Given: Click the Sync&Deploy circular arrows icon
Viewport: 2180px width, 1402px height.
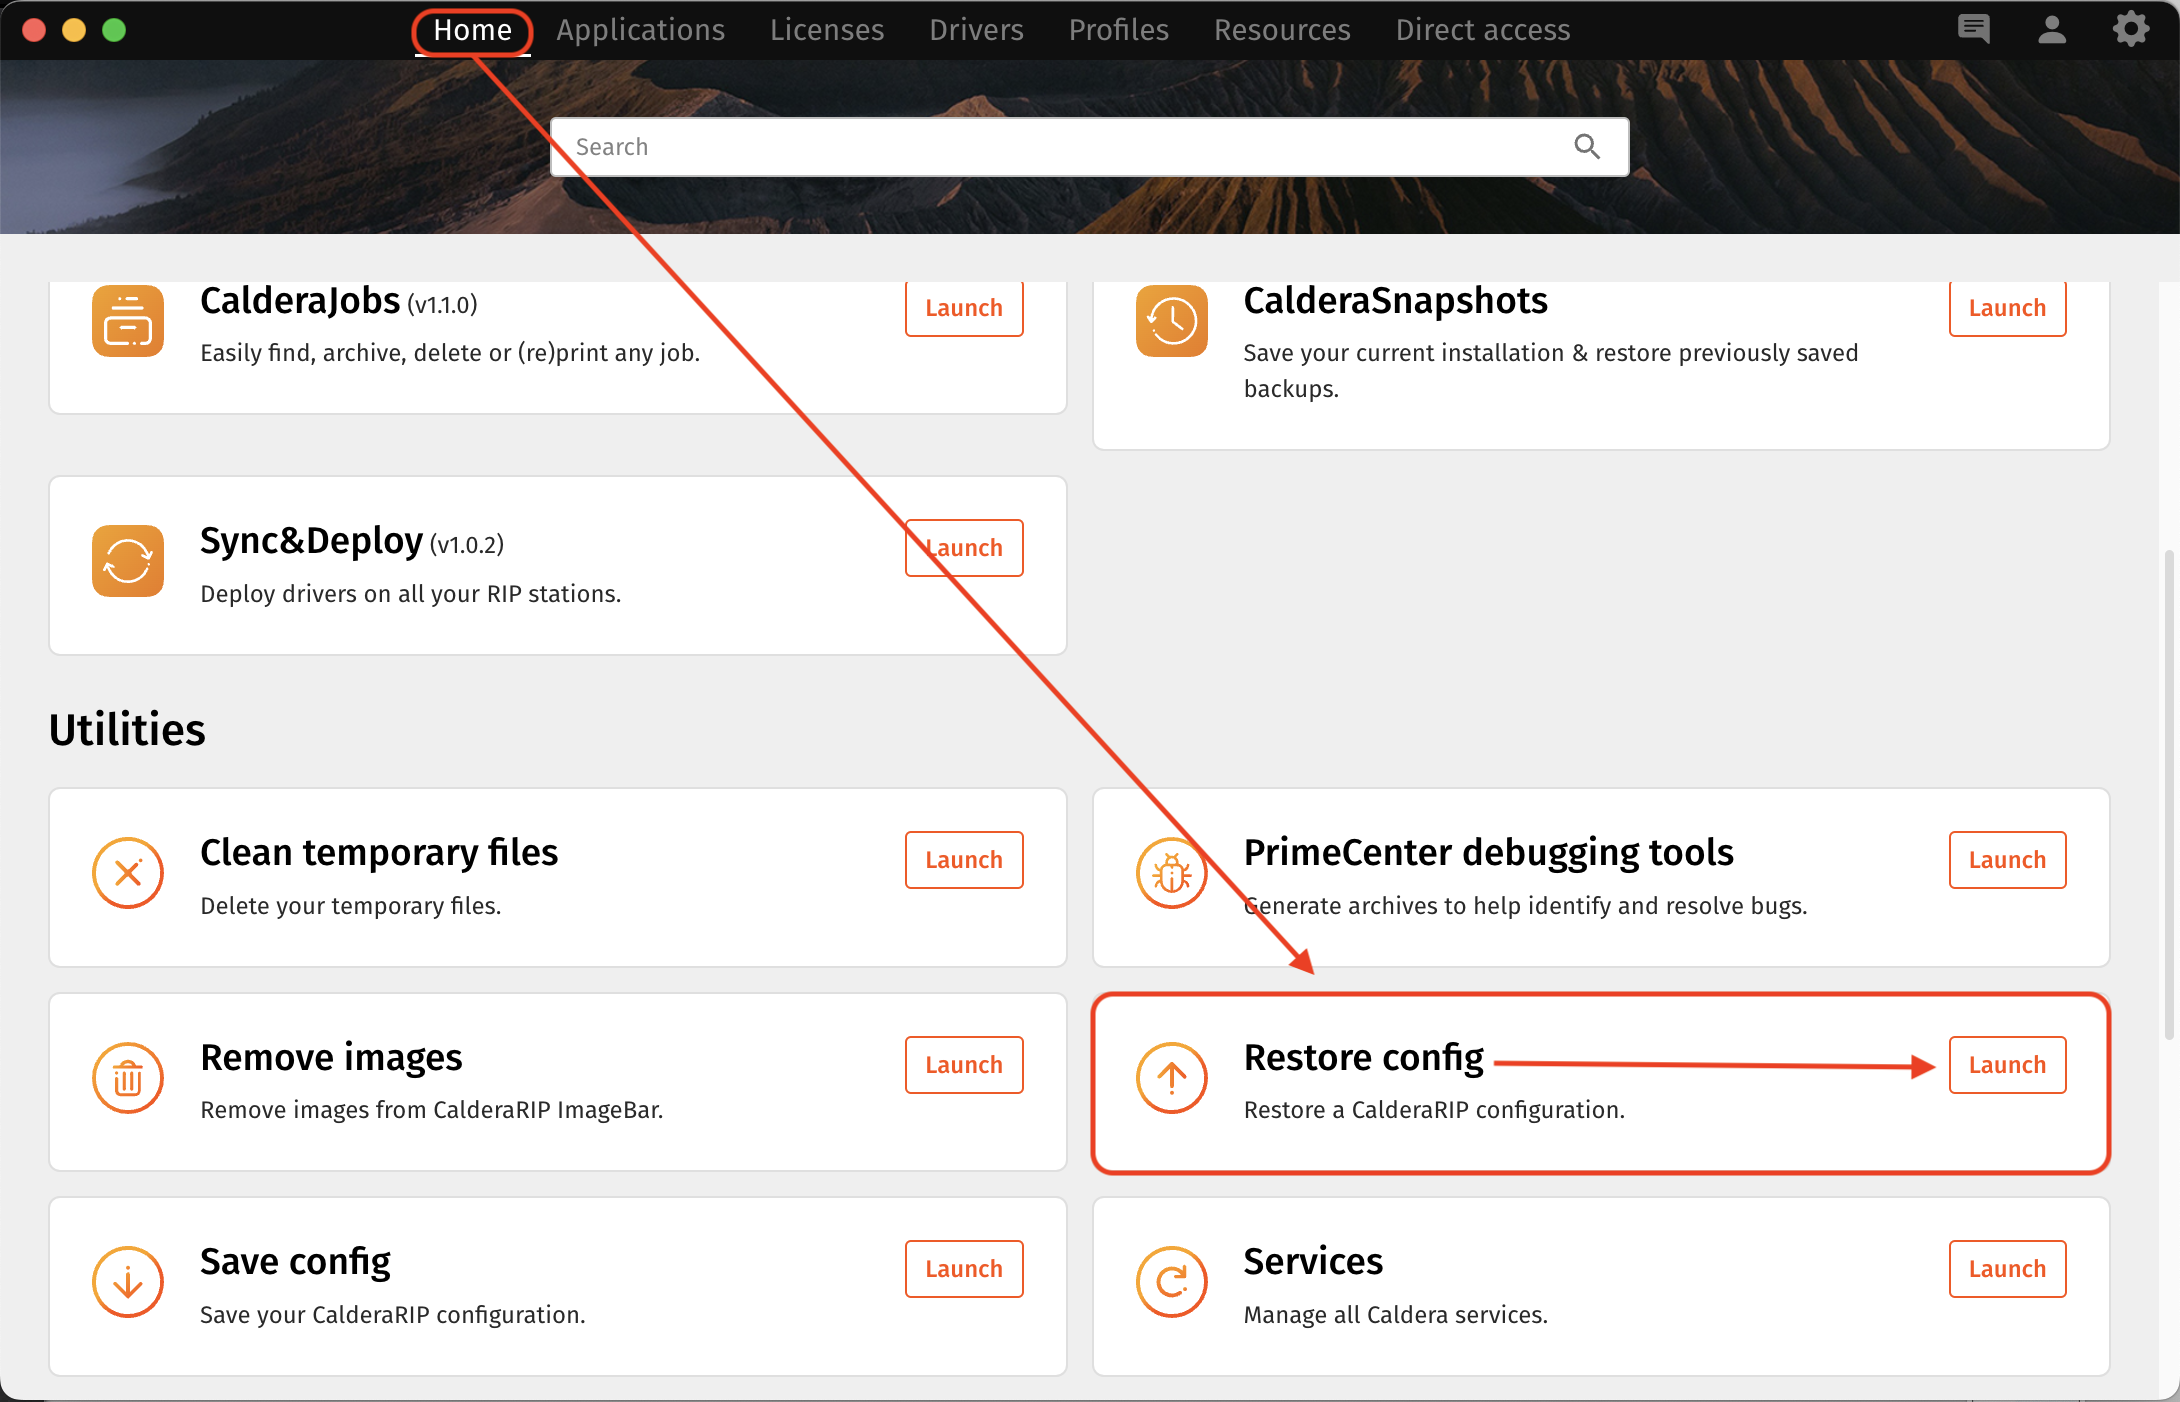Looking at the screenshot, I should coord(128,561).
